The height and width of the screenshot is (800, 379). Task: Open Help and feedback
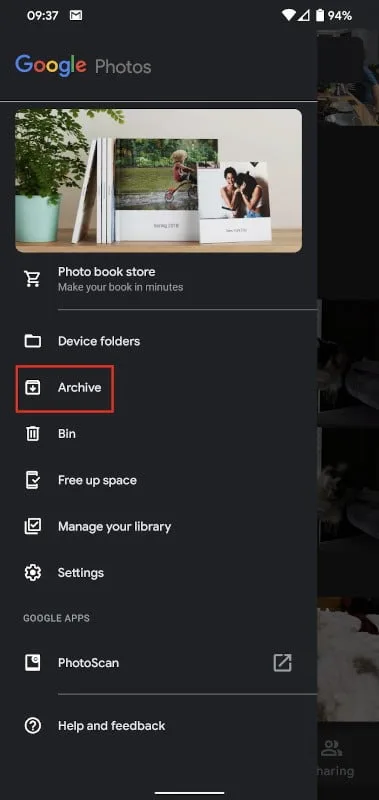tap(159, 726)
